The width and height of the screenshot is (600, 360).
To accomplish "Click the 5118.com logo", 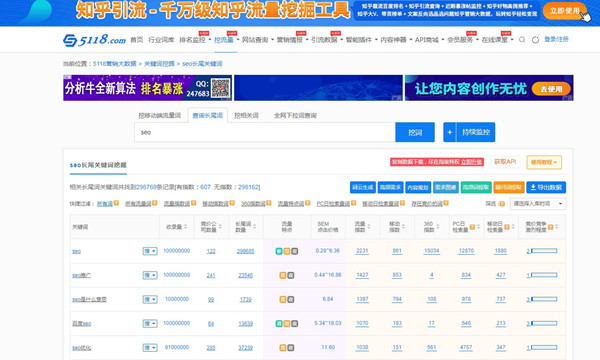I will (x=94, y=40).
